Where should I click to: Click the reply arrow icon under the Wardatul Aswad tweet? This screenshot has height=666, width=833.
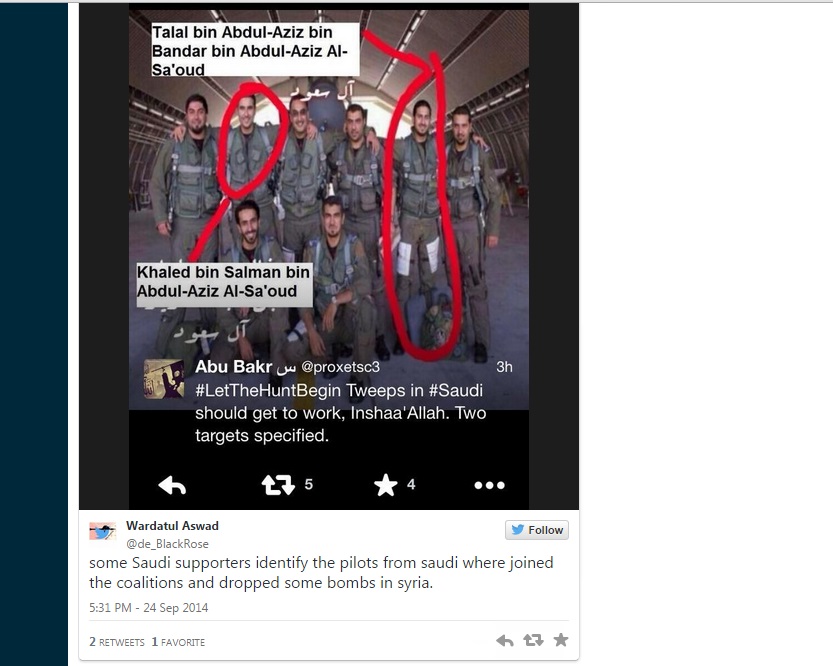point(505,641)
